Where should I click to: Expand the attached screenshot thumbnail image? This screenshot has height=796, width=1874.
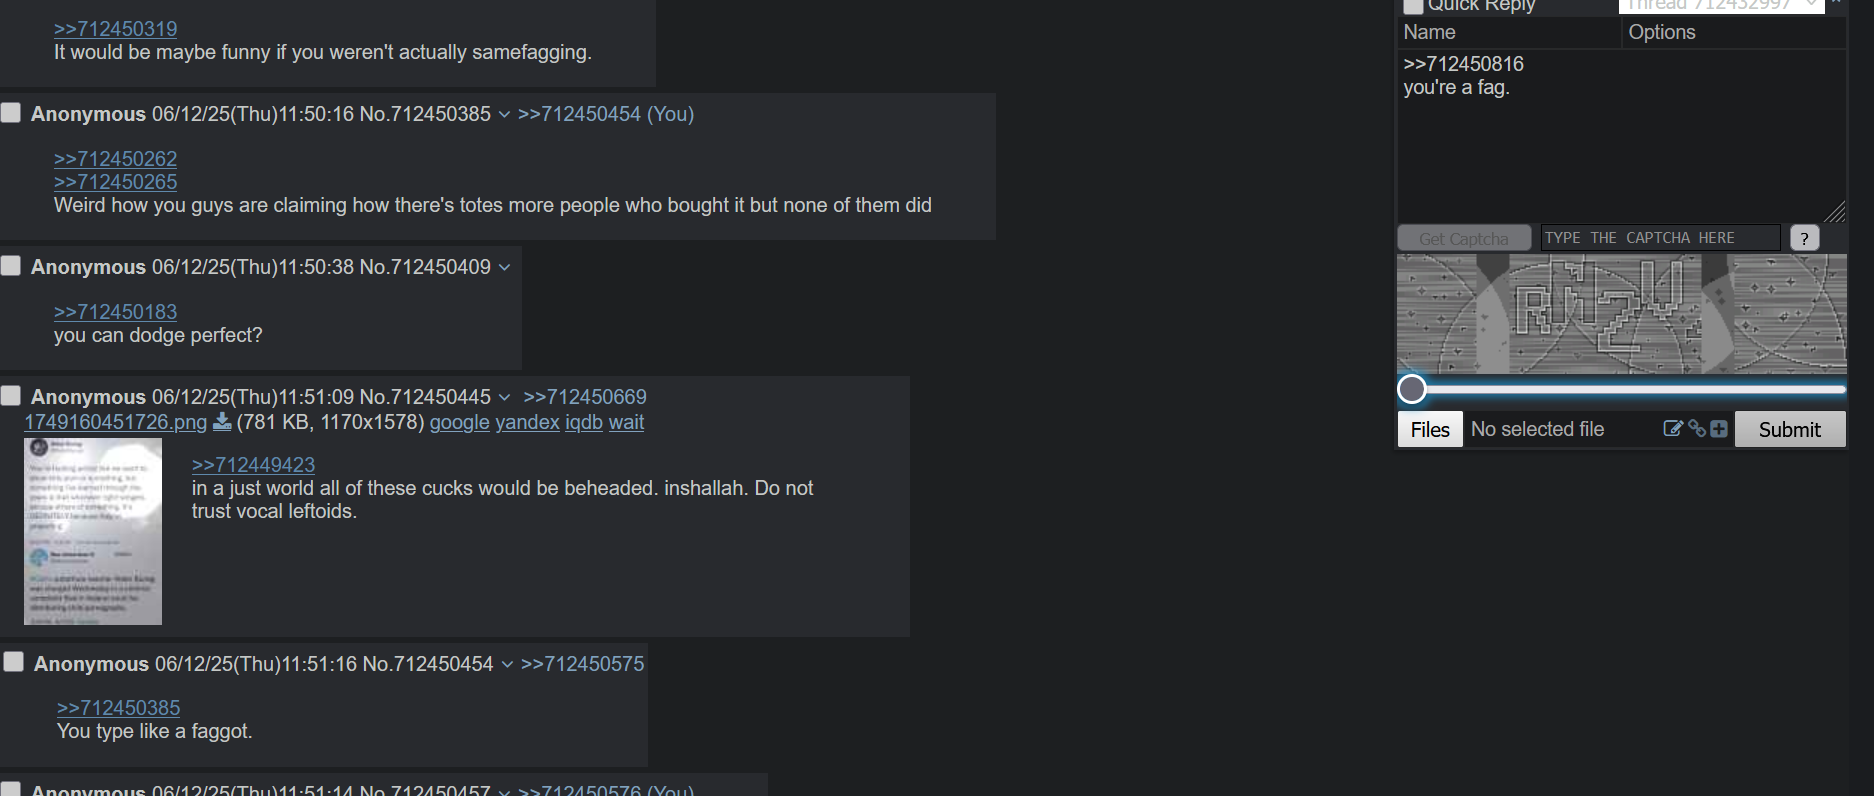pyautogui.click(x=93, y=531)
